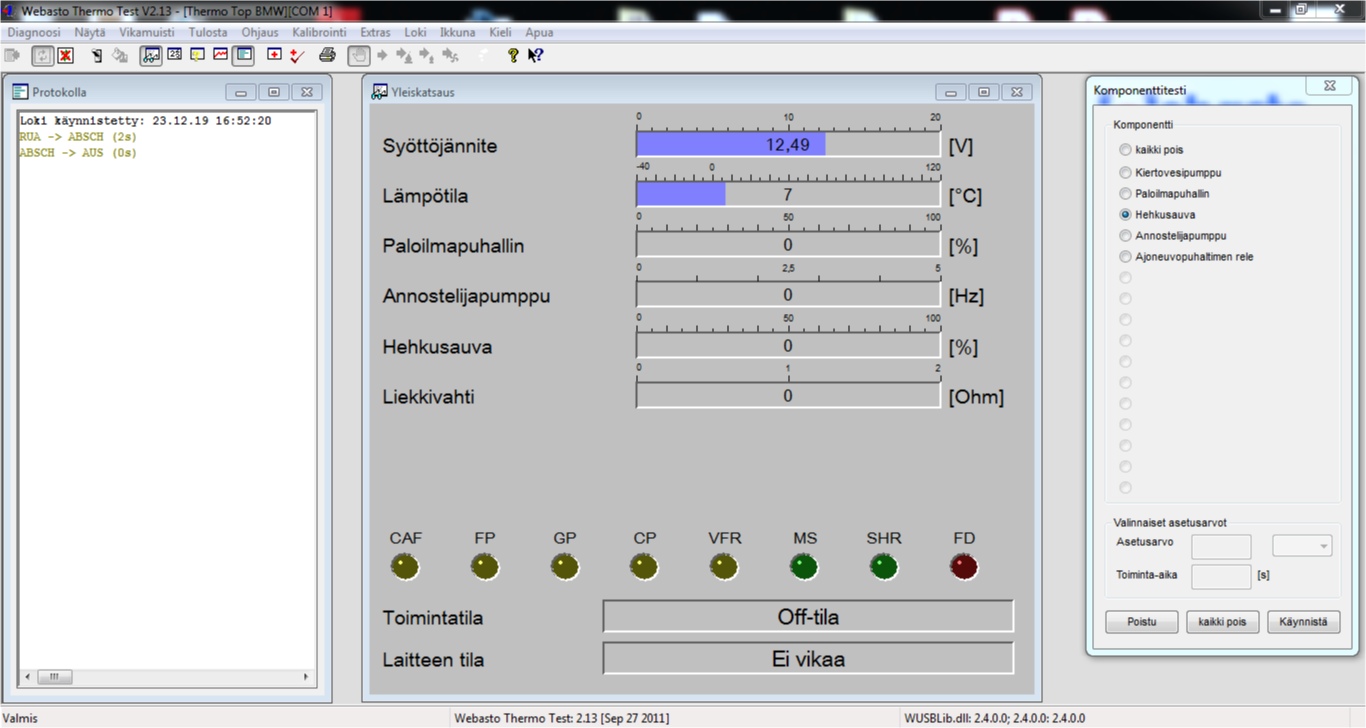Click the Toiminta-aika input field
The width and height of the screenshot is (1366, 728).
point(1221,576)
